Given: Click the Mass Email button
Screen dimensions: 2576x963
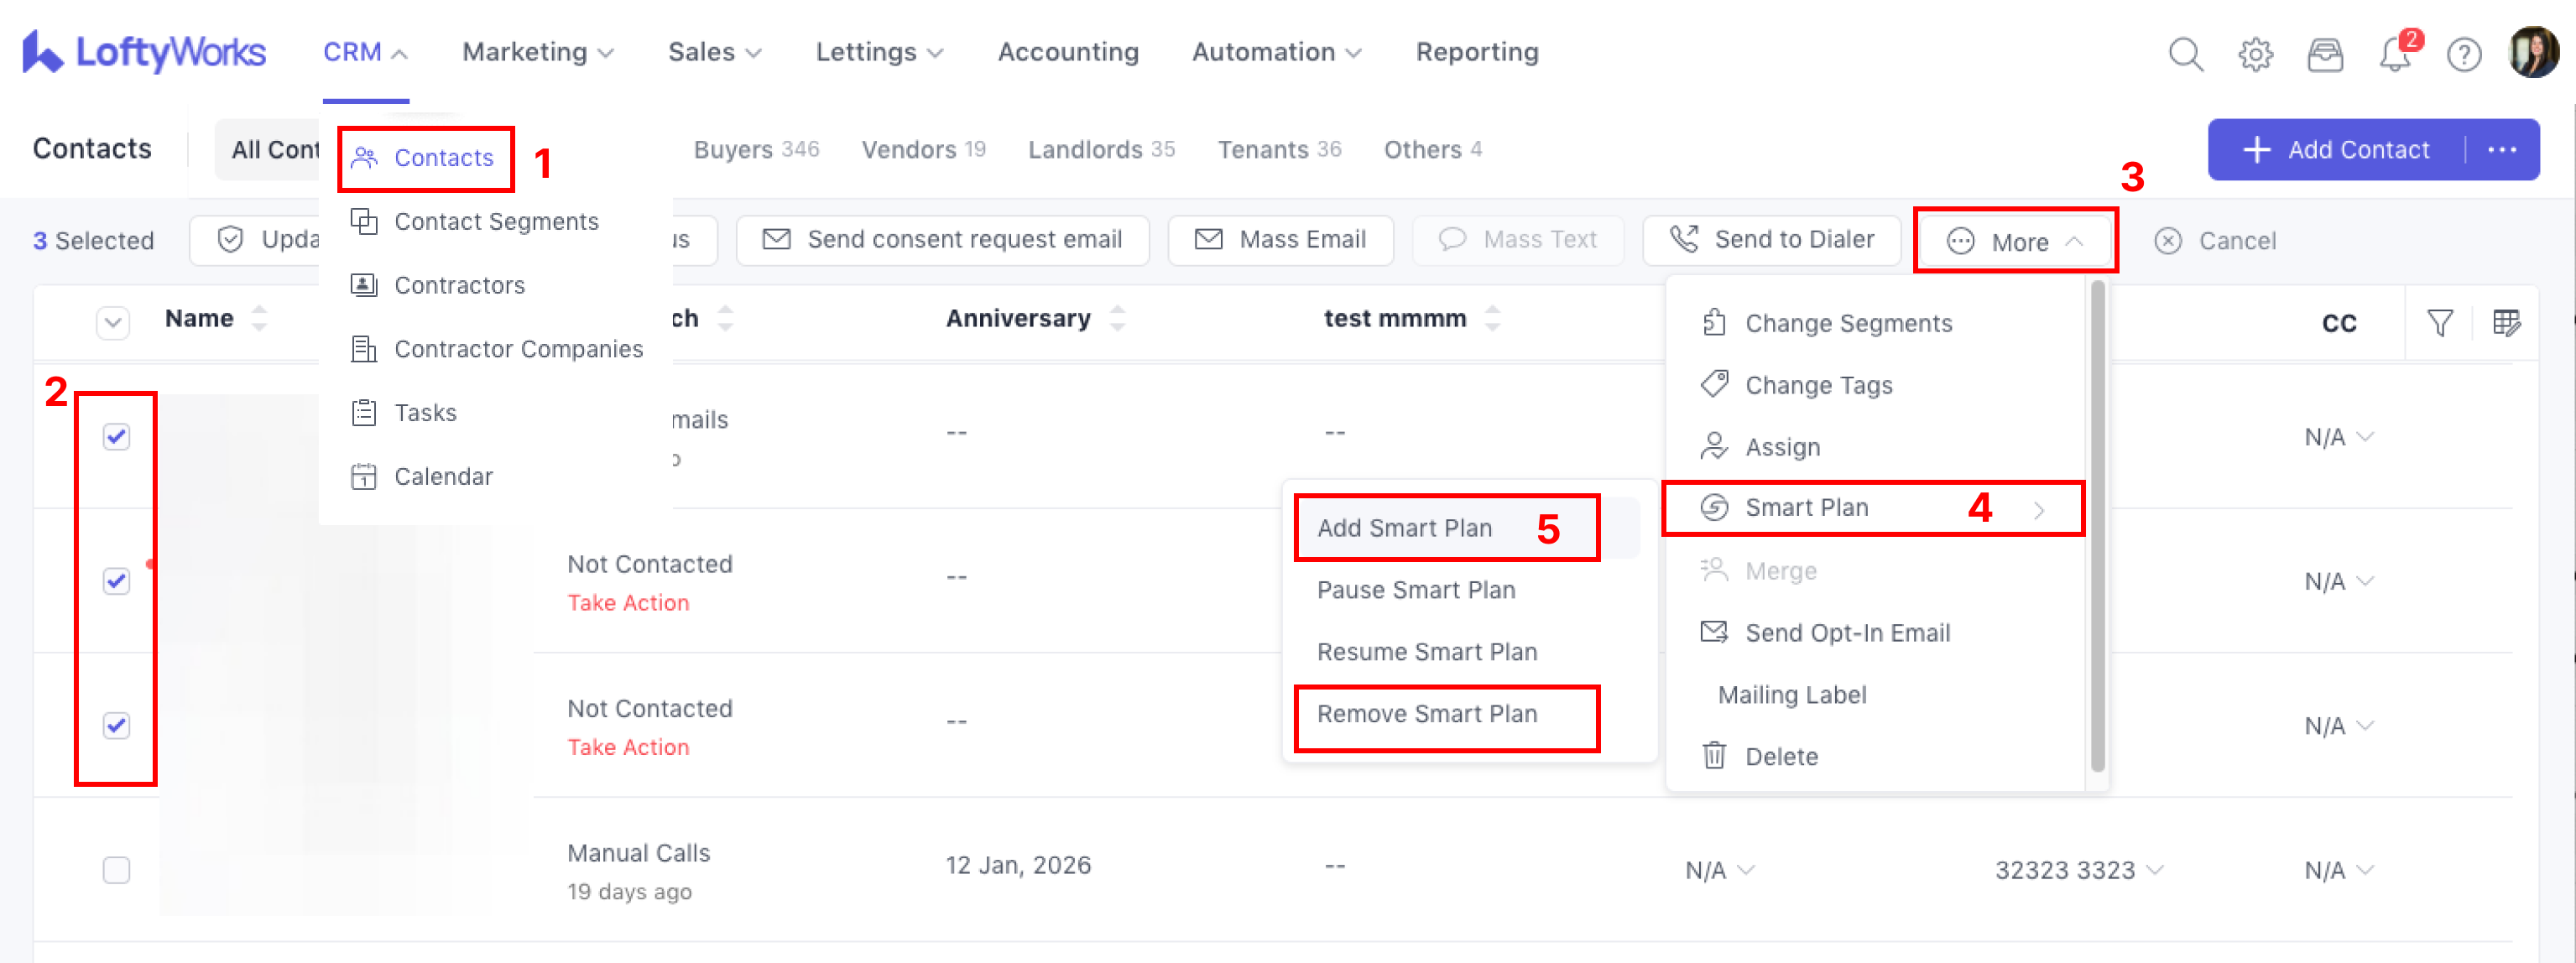Looking at the screenshot, I should coord(1281,240).
